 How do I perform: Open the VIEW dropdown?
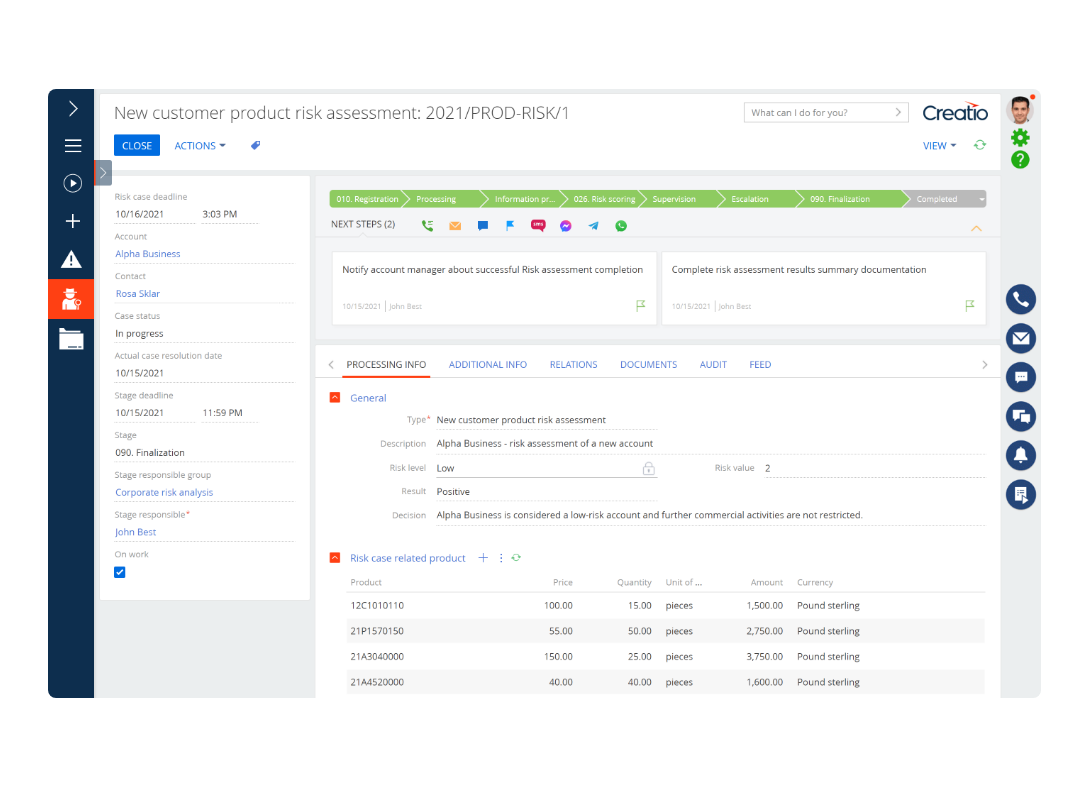(x=939, y=146)
